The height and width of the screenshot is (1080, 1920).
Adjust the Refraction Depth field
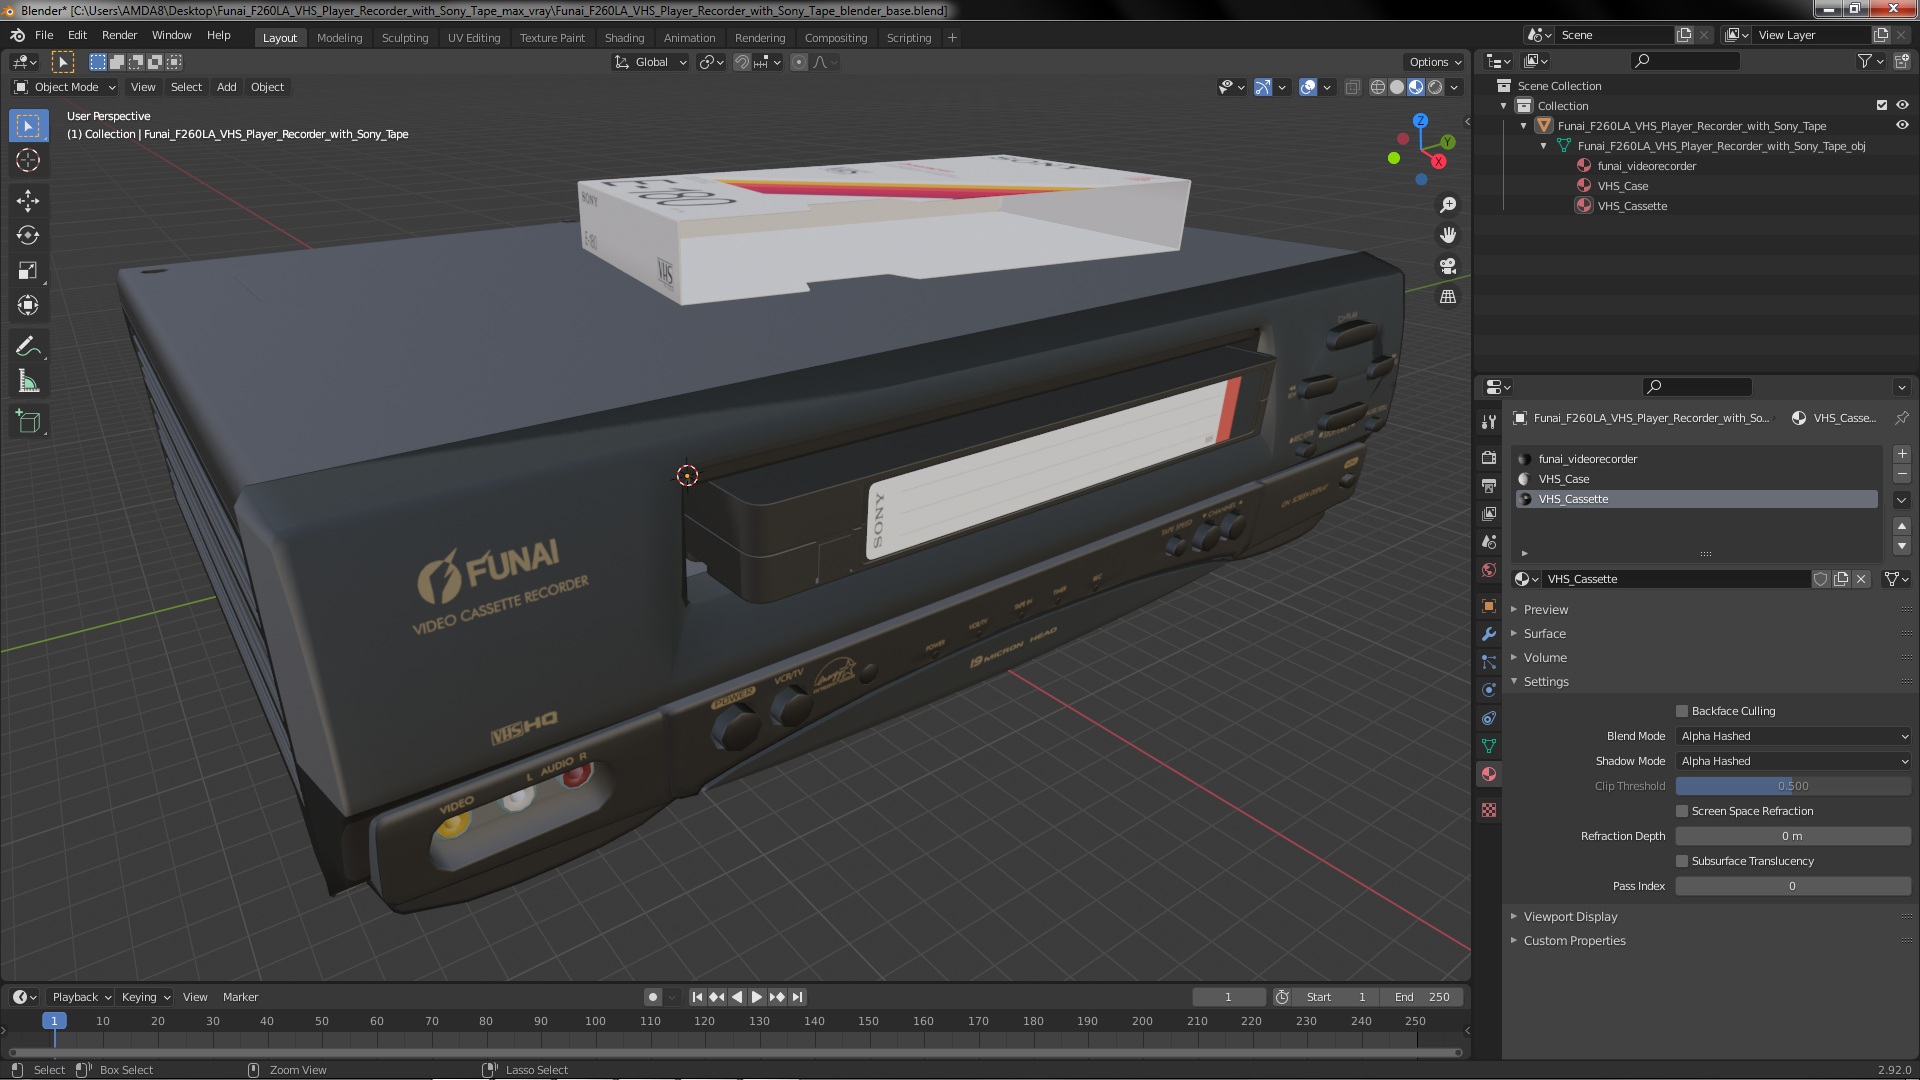click(1793, 836)
